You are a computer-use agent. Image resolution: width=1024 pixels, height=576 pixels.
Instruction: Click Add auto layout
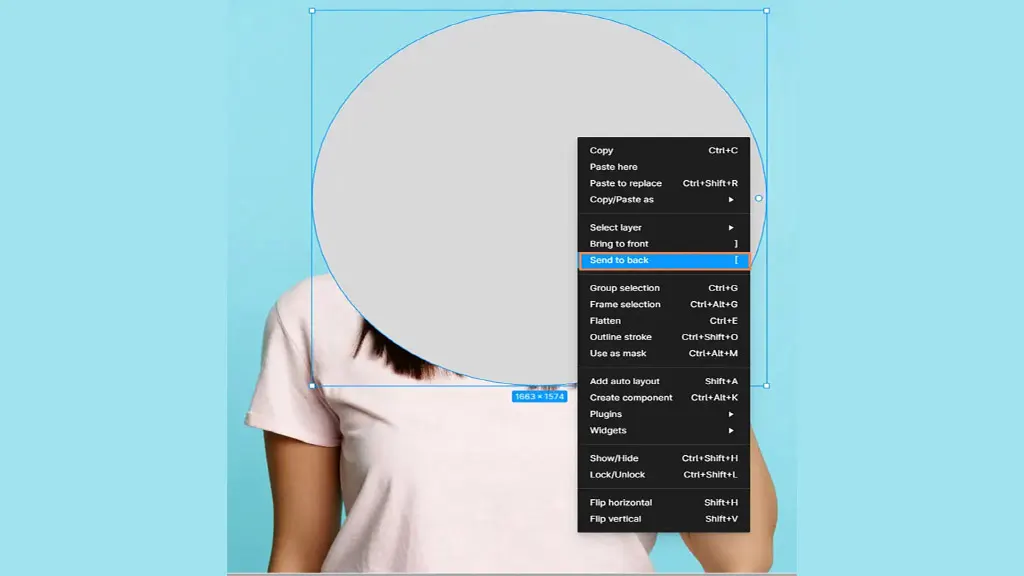pyautogui.click(x=664, y=381)
